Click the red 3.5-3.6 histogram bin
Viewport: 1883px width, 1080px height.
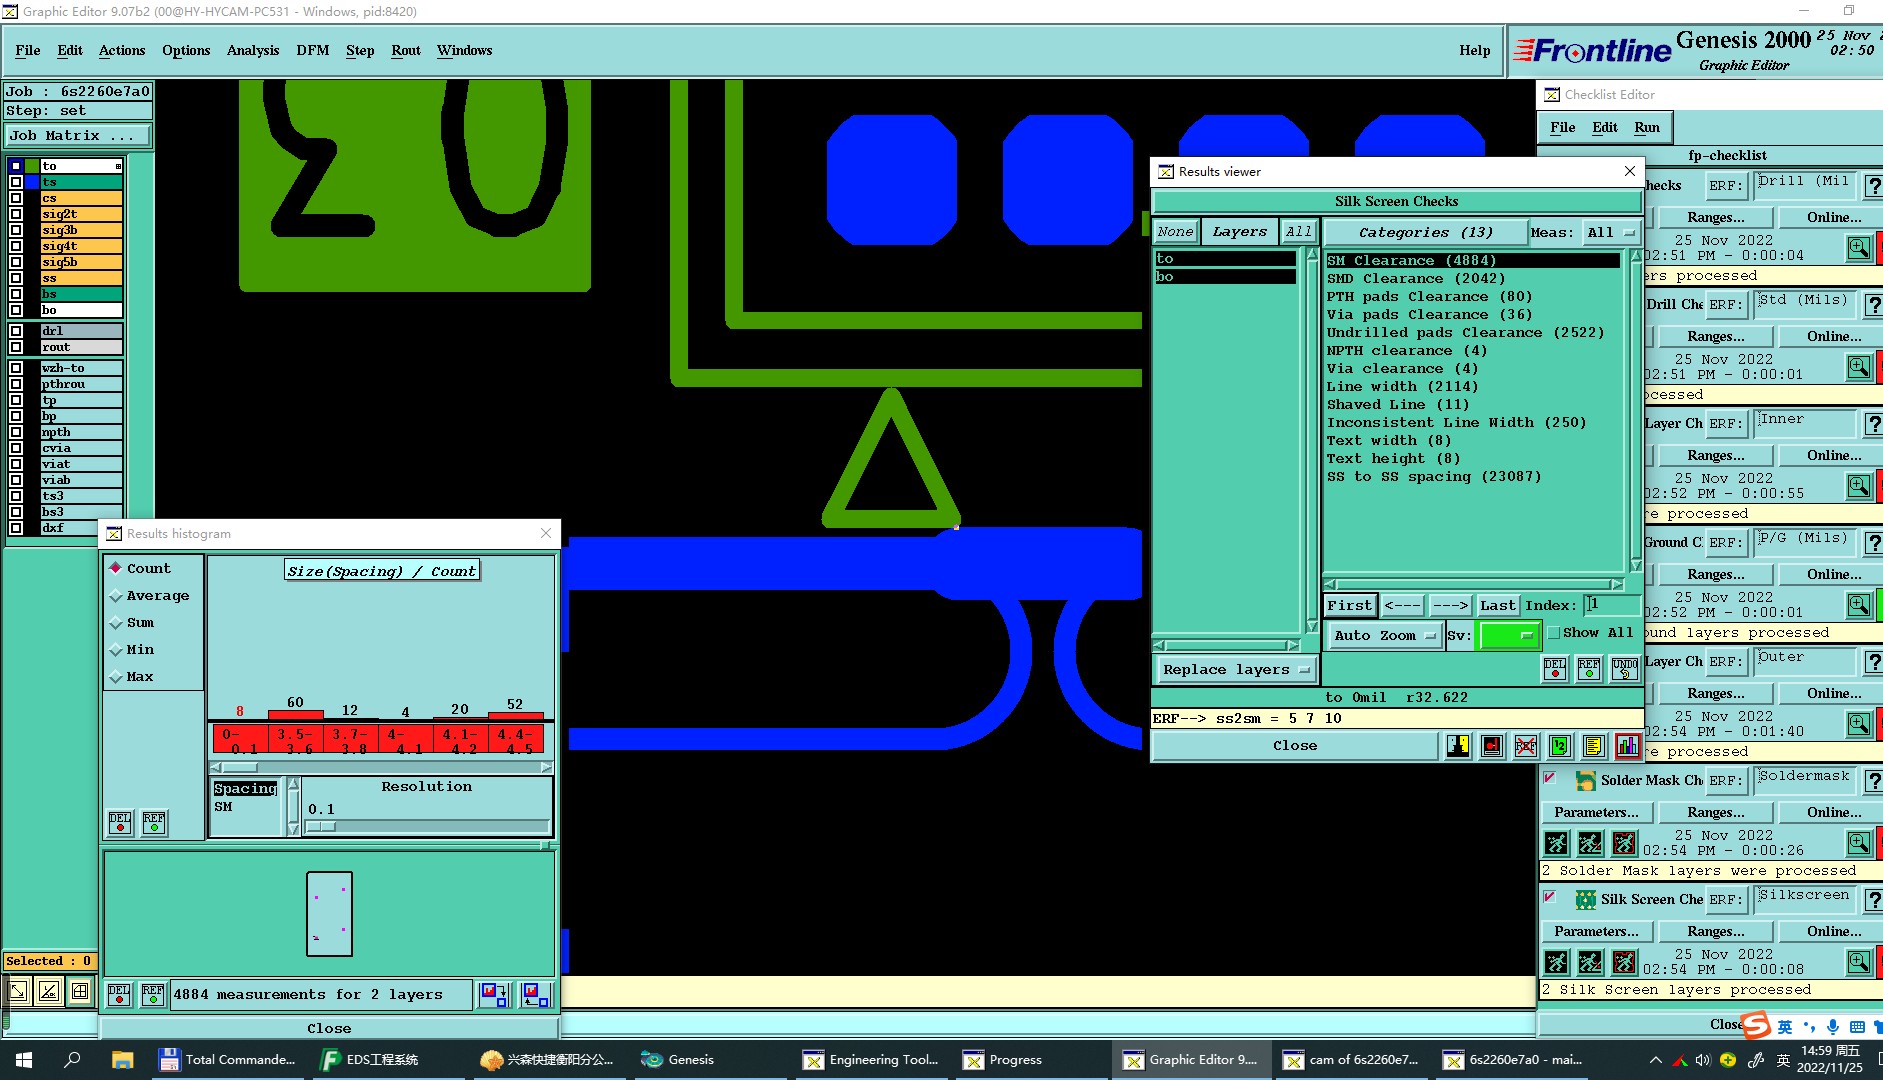(295, 740)
